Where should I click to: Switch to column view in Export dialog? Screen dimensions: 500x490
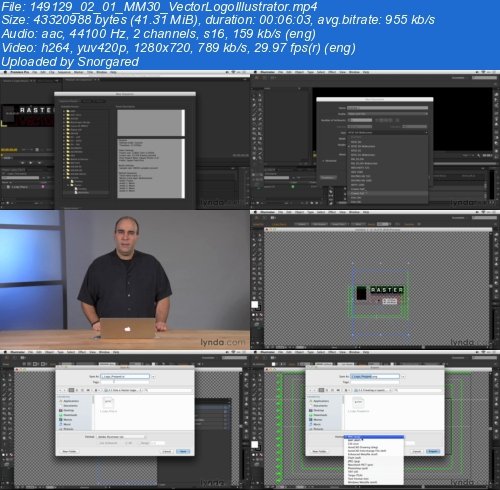pos(333,390)
